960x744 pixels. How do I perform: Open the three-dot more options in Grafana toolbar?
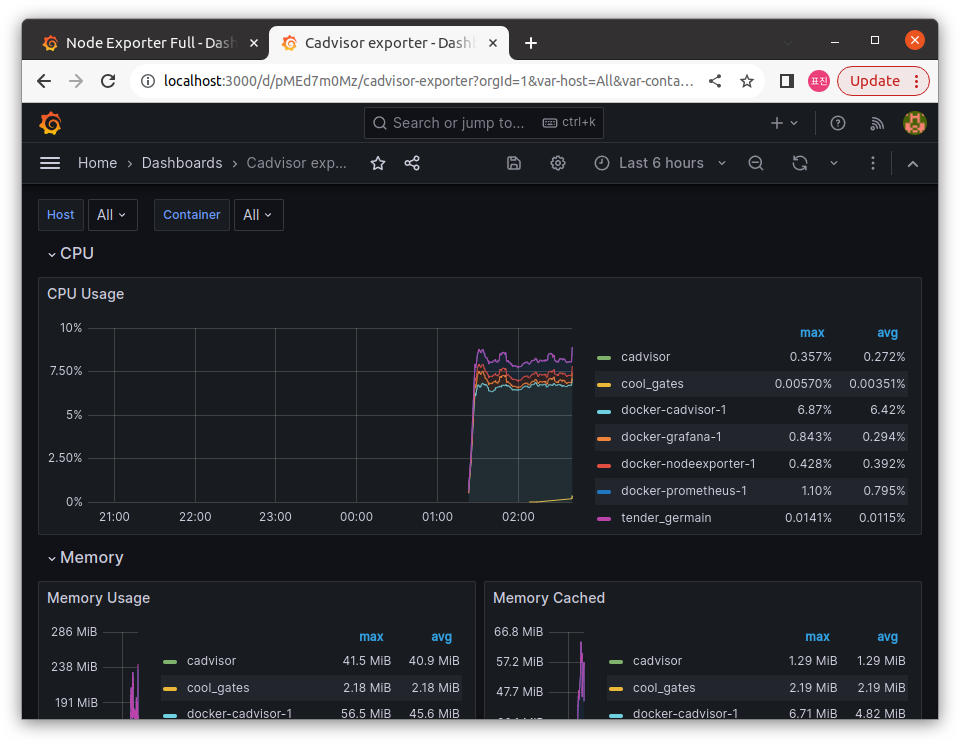[872, 163]
